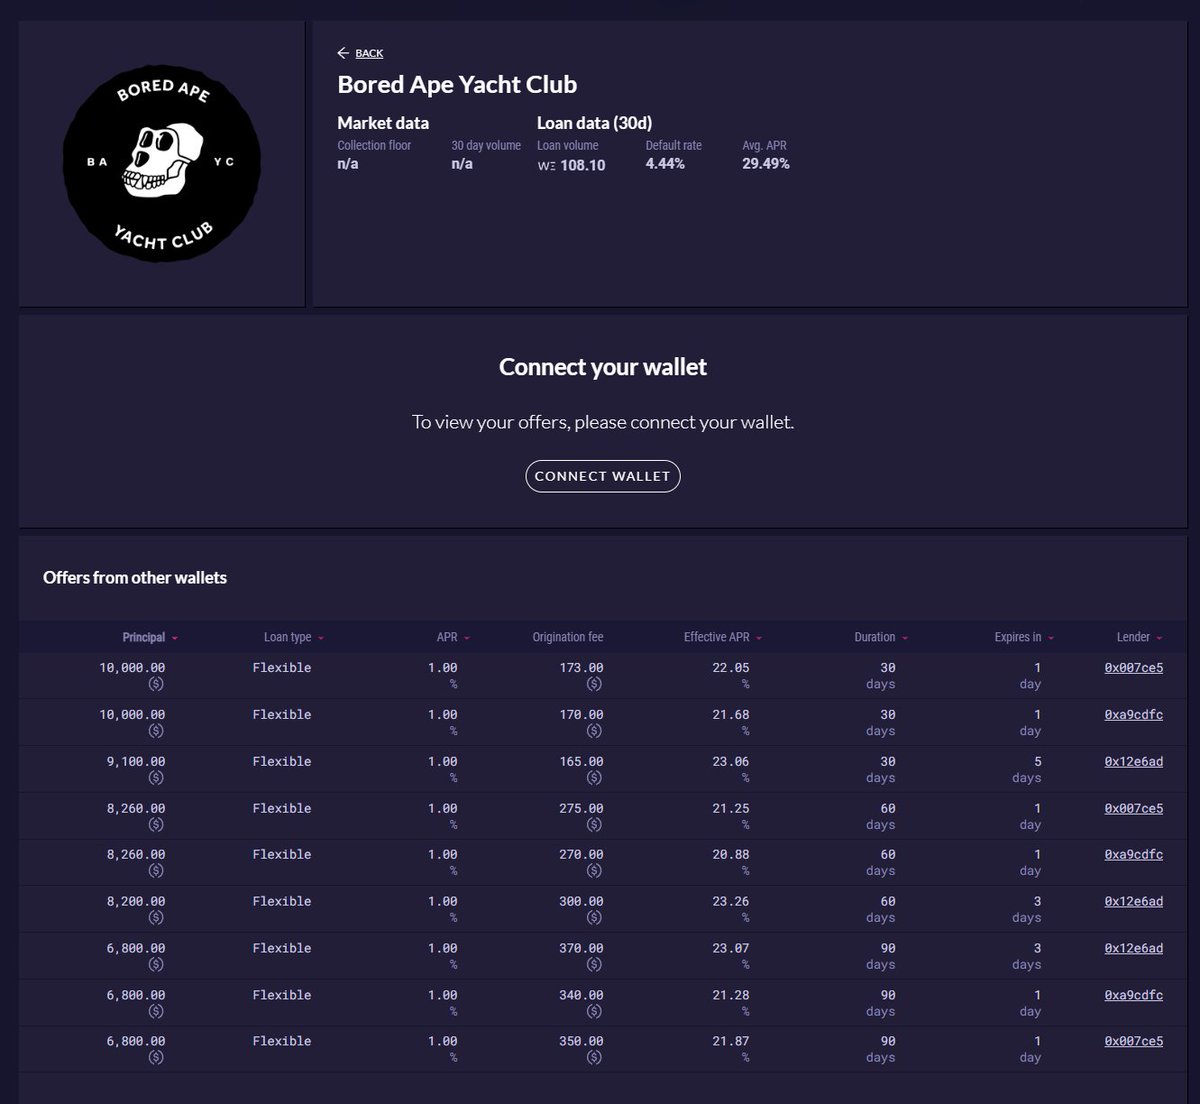This screenshot has width=1200, height=1104.
Task: Select the 20.88 effective APR value
Action: pos(731,855)
